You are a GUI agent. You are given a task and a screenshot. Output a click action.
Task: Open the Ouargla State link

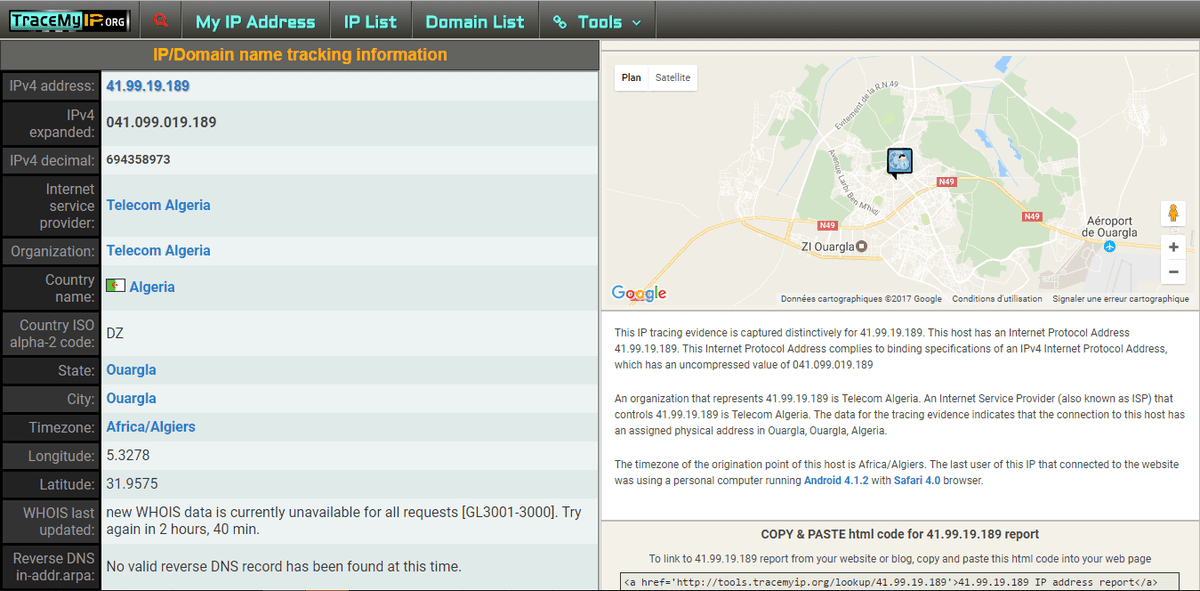click(131, 370)
